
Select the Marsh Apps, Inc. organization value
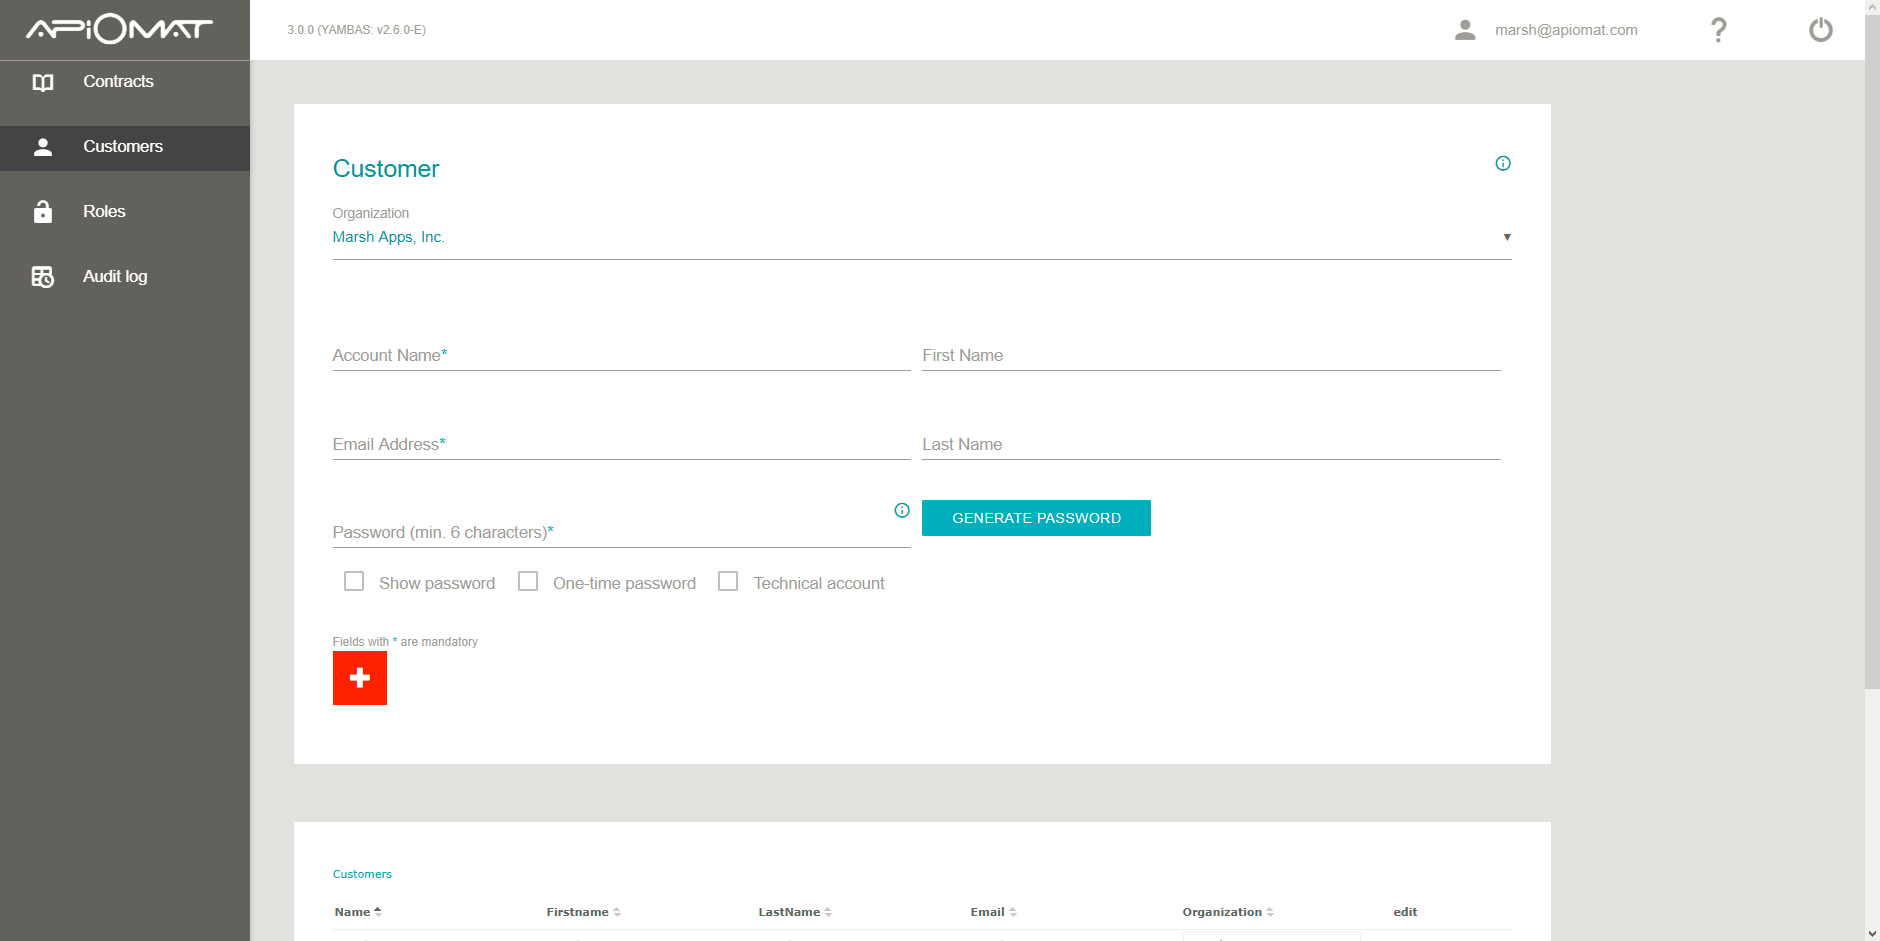pos(389,237)
